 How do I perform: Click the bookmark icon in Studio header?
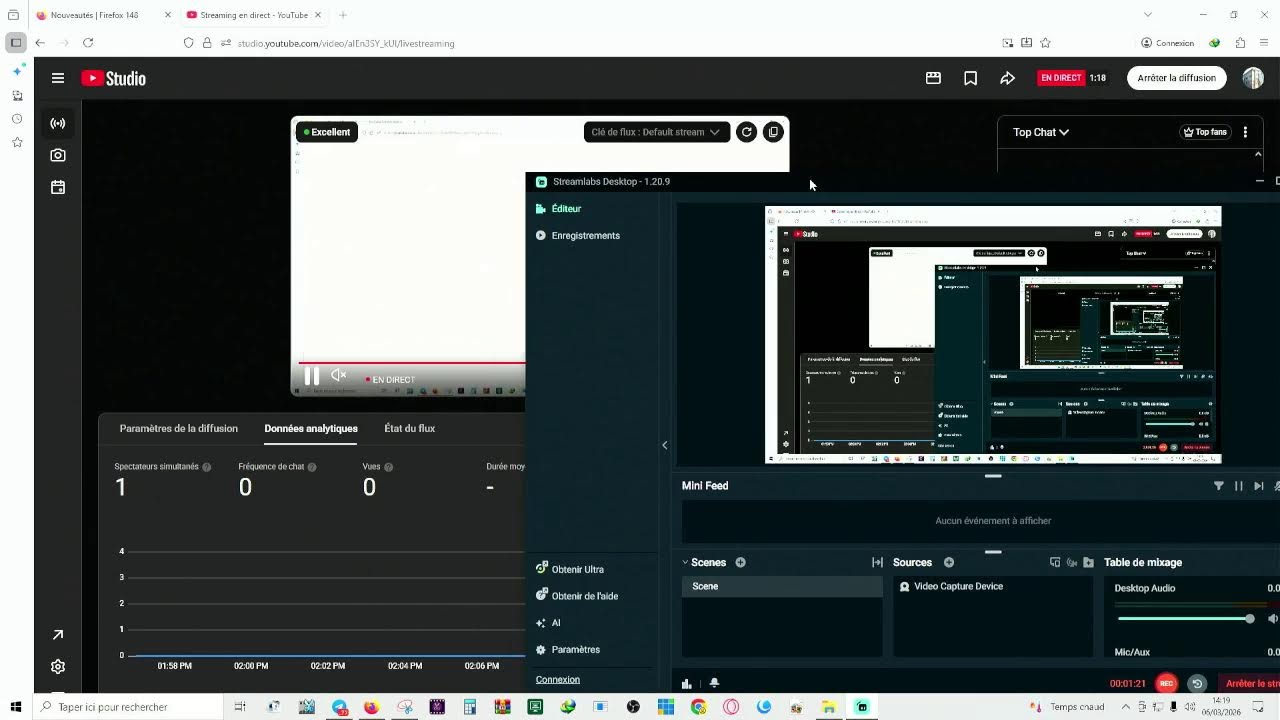pyautogui.click(x=970, y=78)
